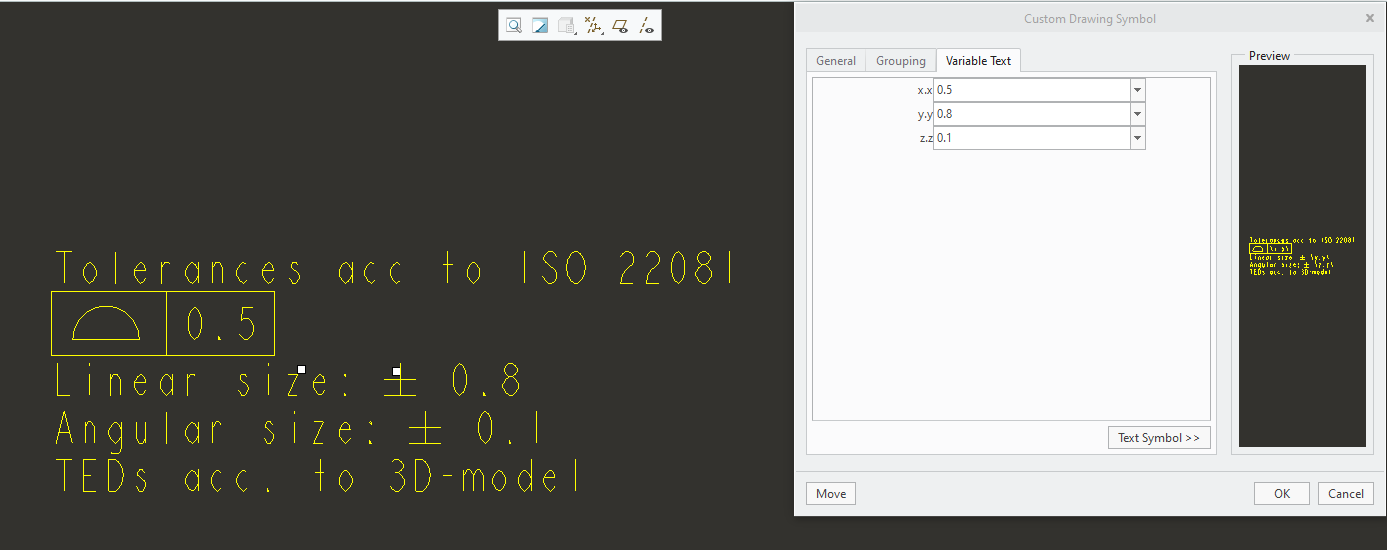
Task: Close the Custom Drawing Symbol dialog
Action: tap(1369, 18)
